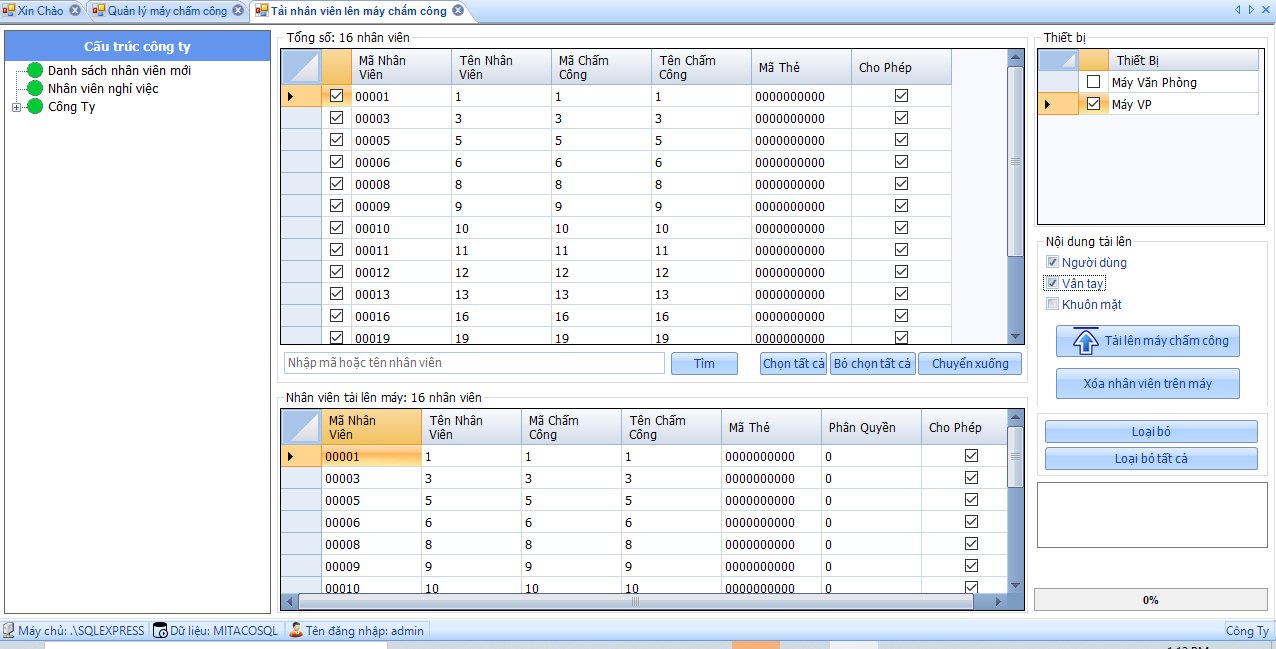Viewport: 1276px width, 649px height.
Task: Close the Xin Chào tab
Action: [x=75, y=11]
